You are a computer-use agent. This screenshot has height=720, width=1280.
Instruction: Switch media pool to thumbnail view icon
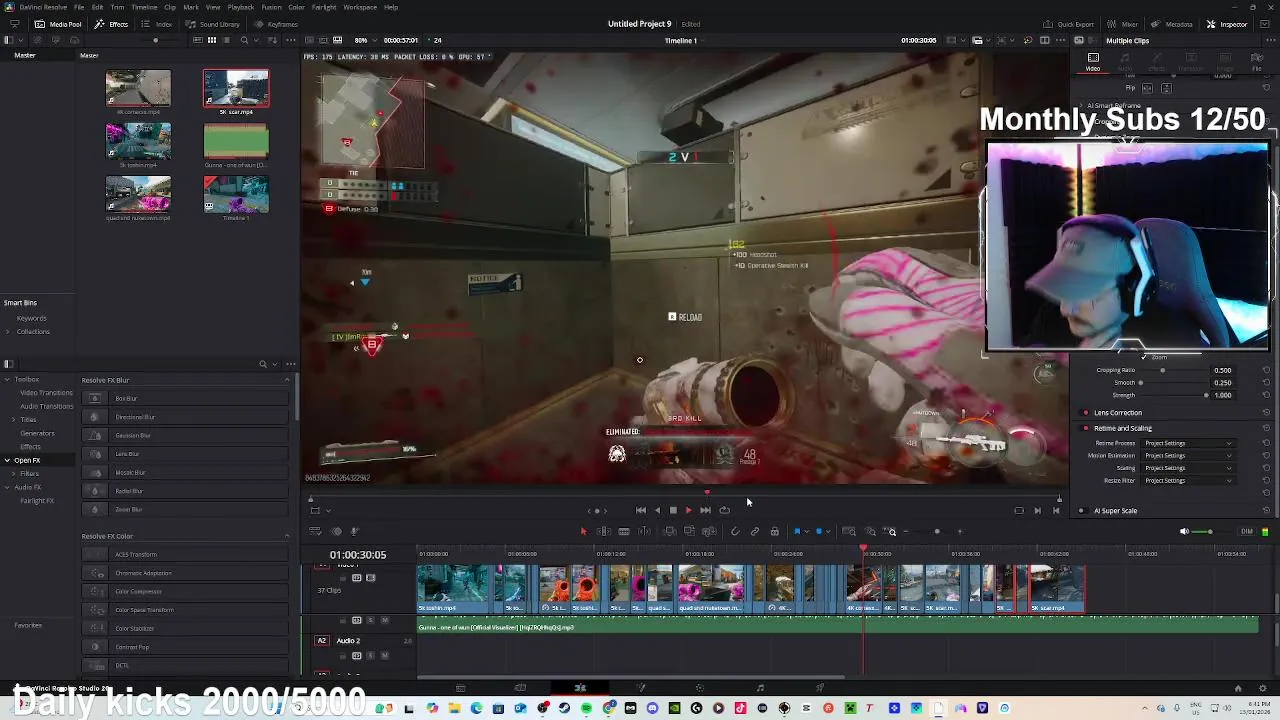(x=211, y=40)
